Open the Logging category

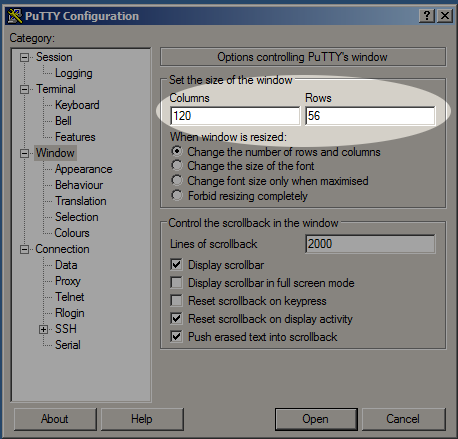74,73
